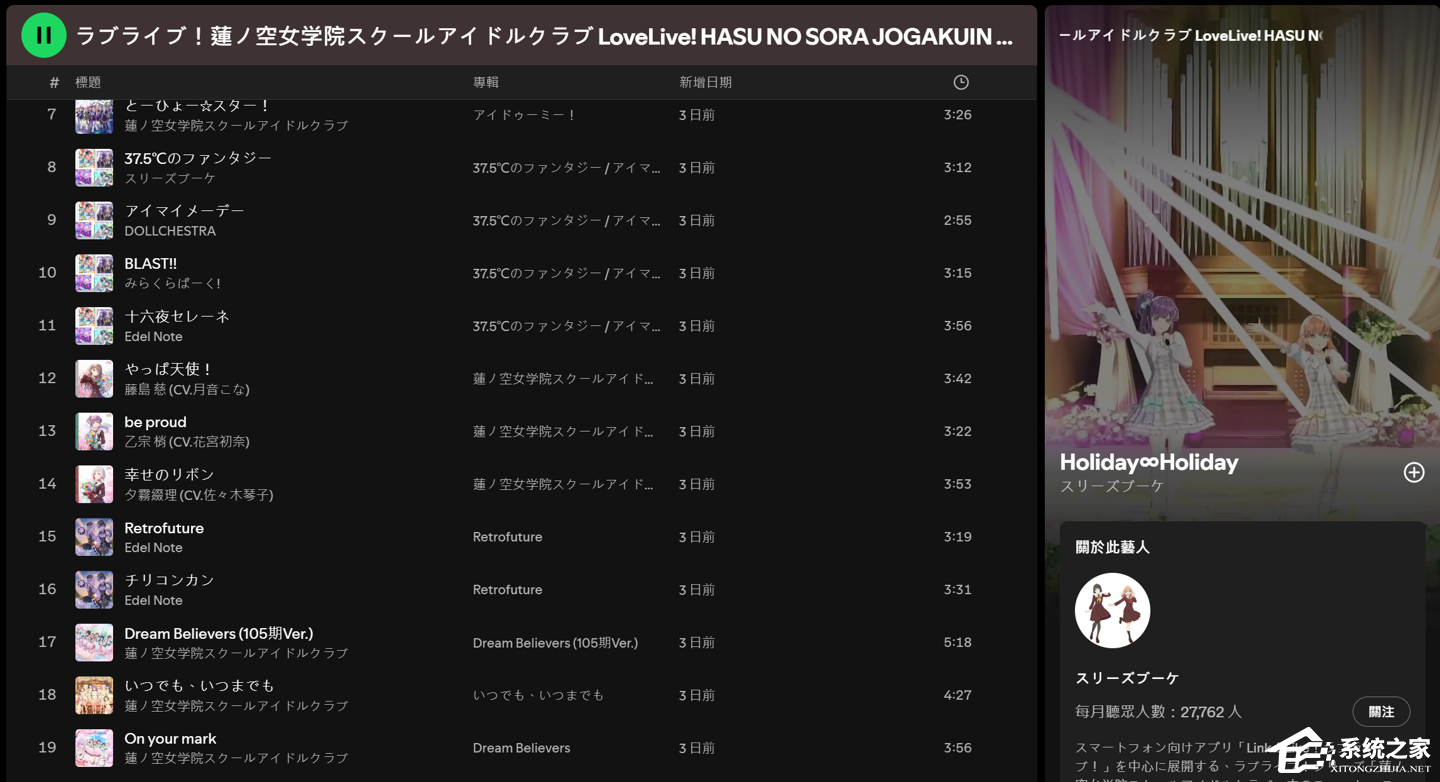
Task: Pause playback with the green button
Action: tap(43, 36)
